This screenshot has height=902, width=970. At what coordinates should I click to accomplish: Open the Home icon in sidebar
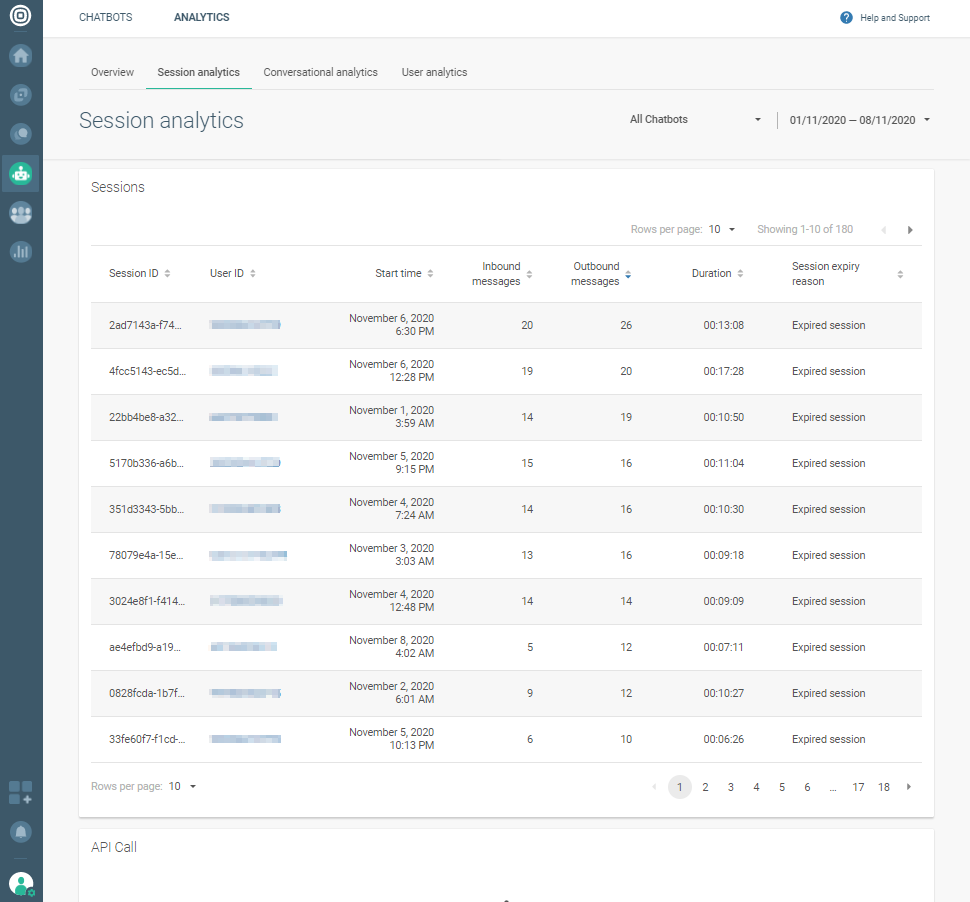[x=21, y=55]
